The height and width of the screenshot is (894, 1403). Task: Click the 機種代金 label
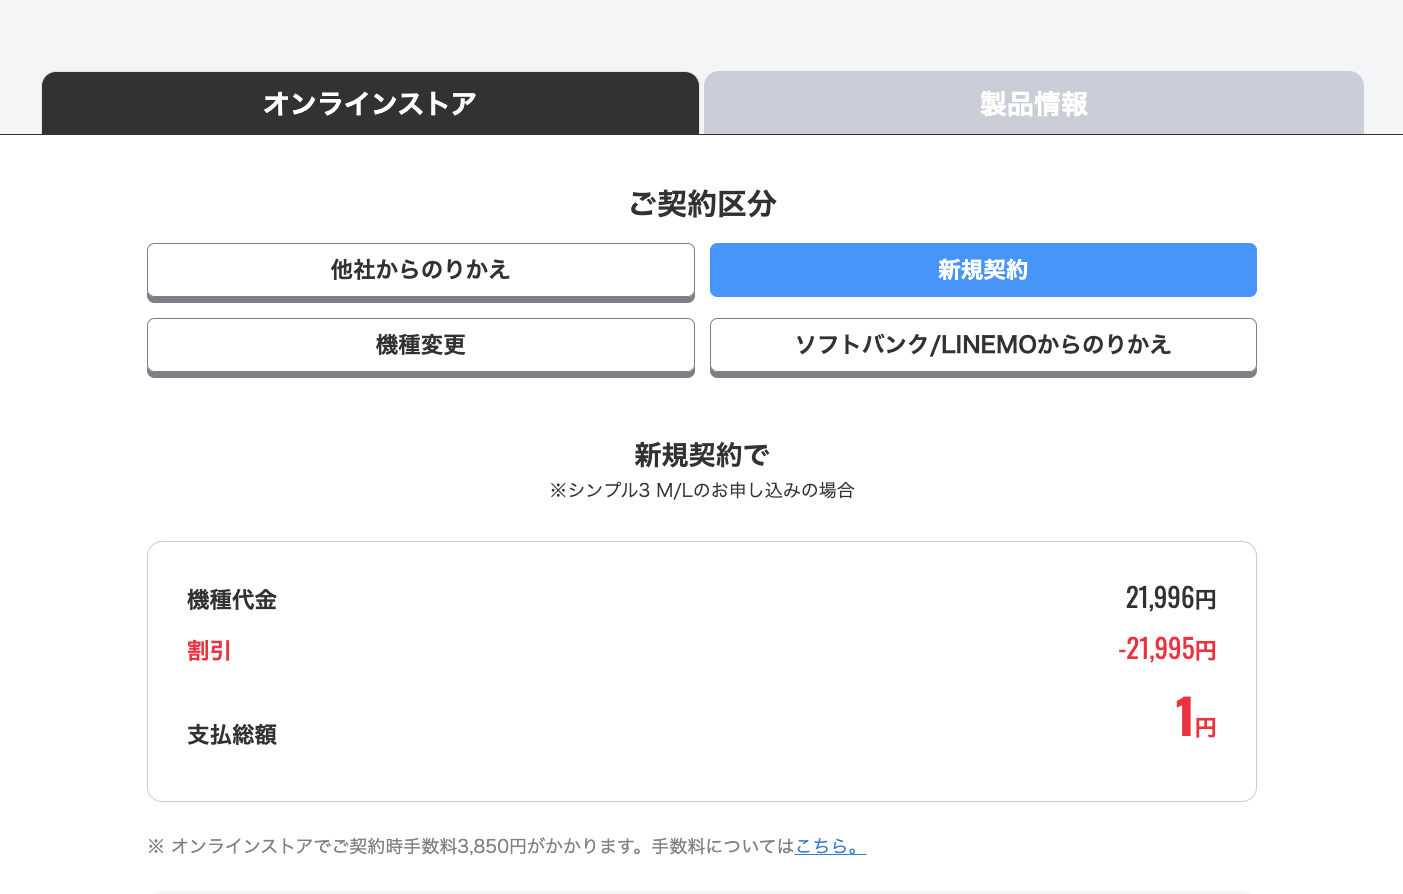point(232,600)
